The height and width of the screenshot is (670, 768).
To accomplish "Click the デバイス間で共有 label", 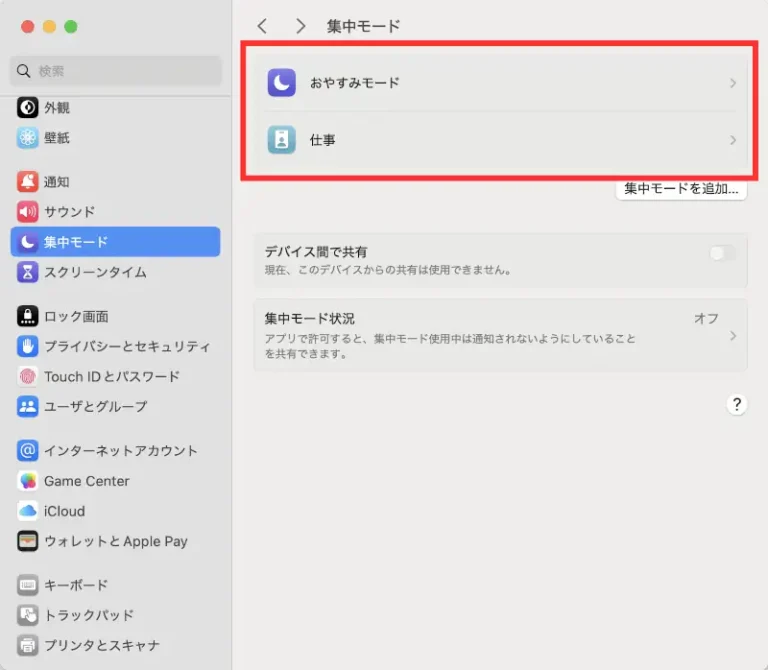I will coord(316,252).
